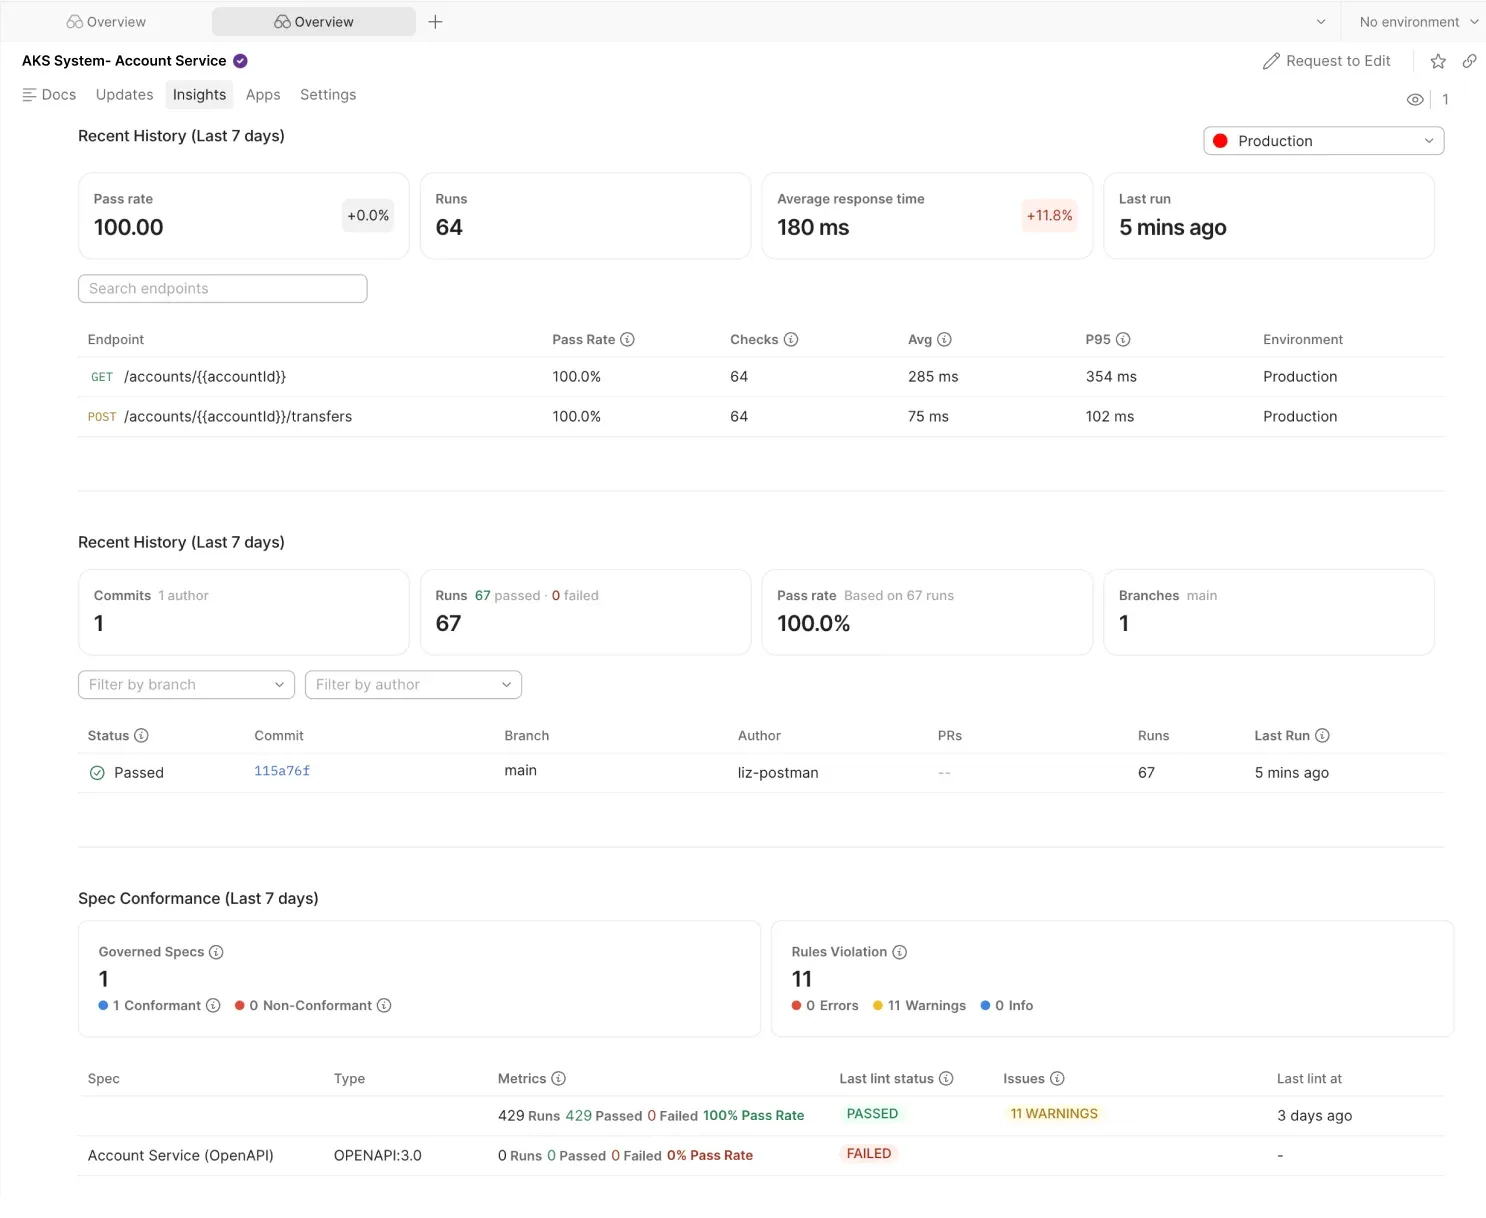
Task: Click info icon beside Rules Violation
Action: pyautogui.click(x=899, y=952)
